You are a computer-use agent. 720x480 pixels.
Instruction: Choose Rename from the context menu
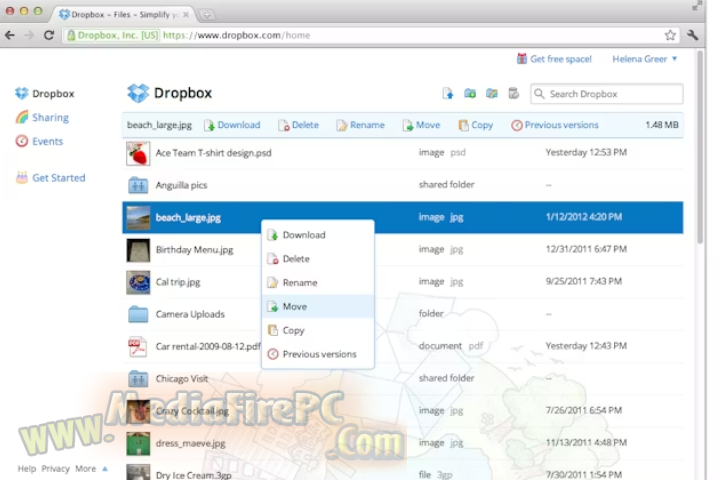[x=318, y=282]
